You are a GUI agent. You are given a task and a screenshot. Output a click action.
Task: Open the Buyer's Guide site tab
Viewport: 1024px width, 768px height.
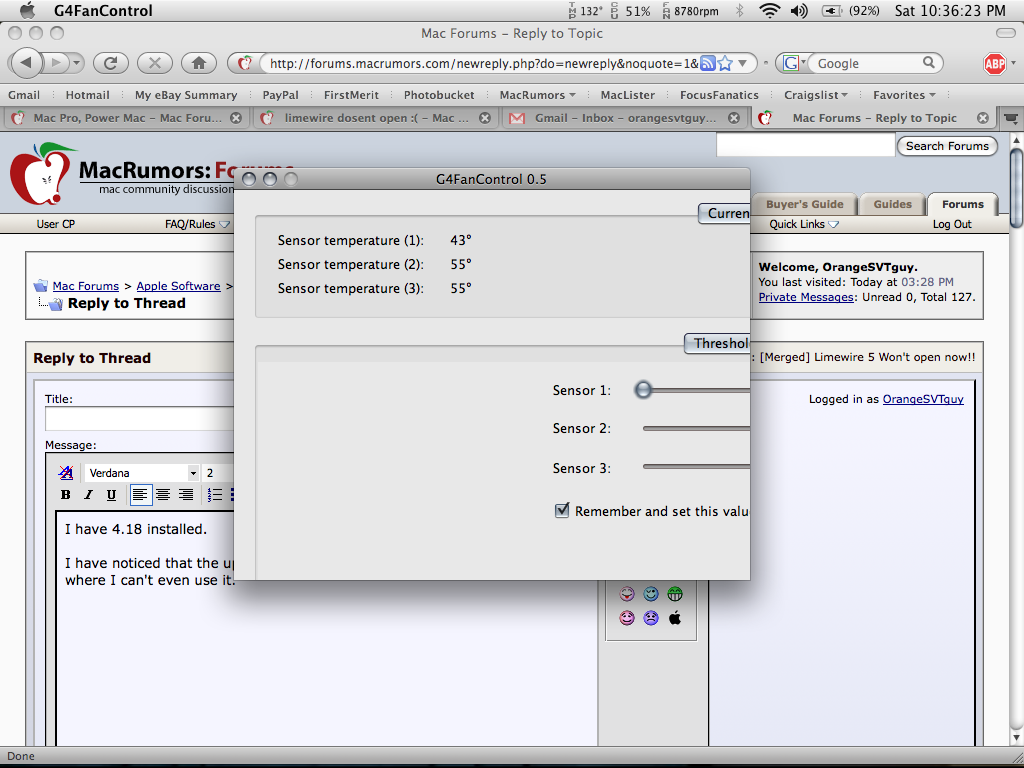click(x=805, y=204)
